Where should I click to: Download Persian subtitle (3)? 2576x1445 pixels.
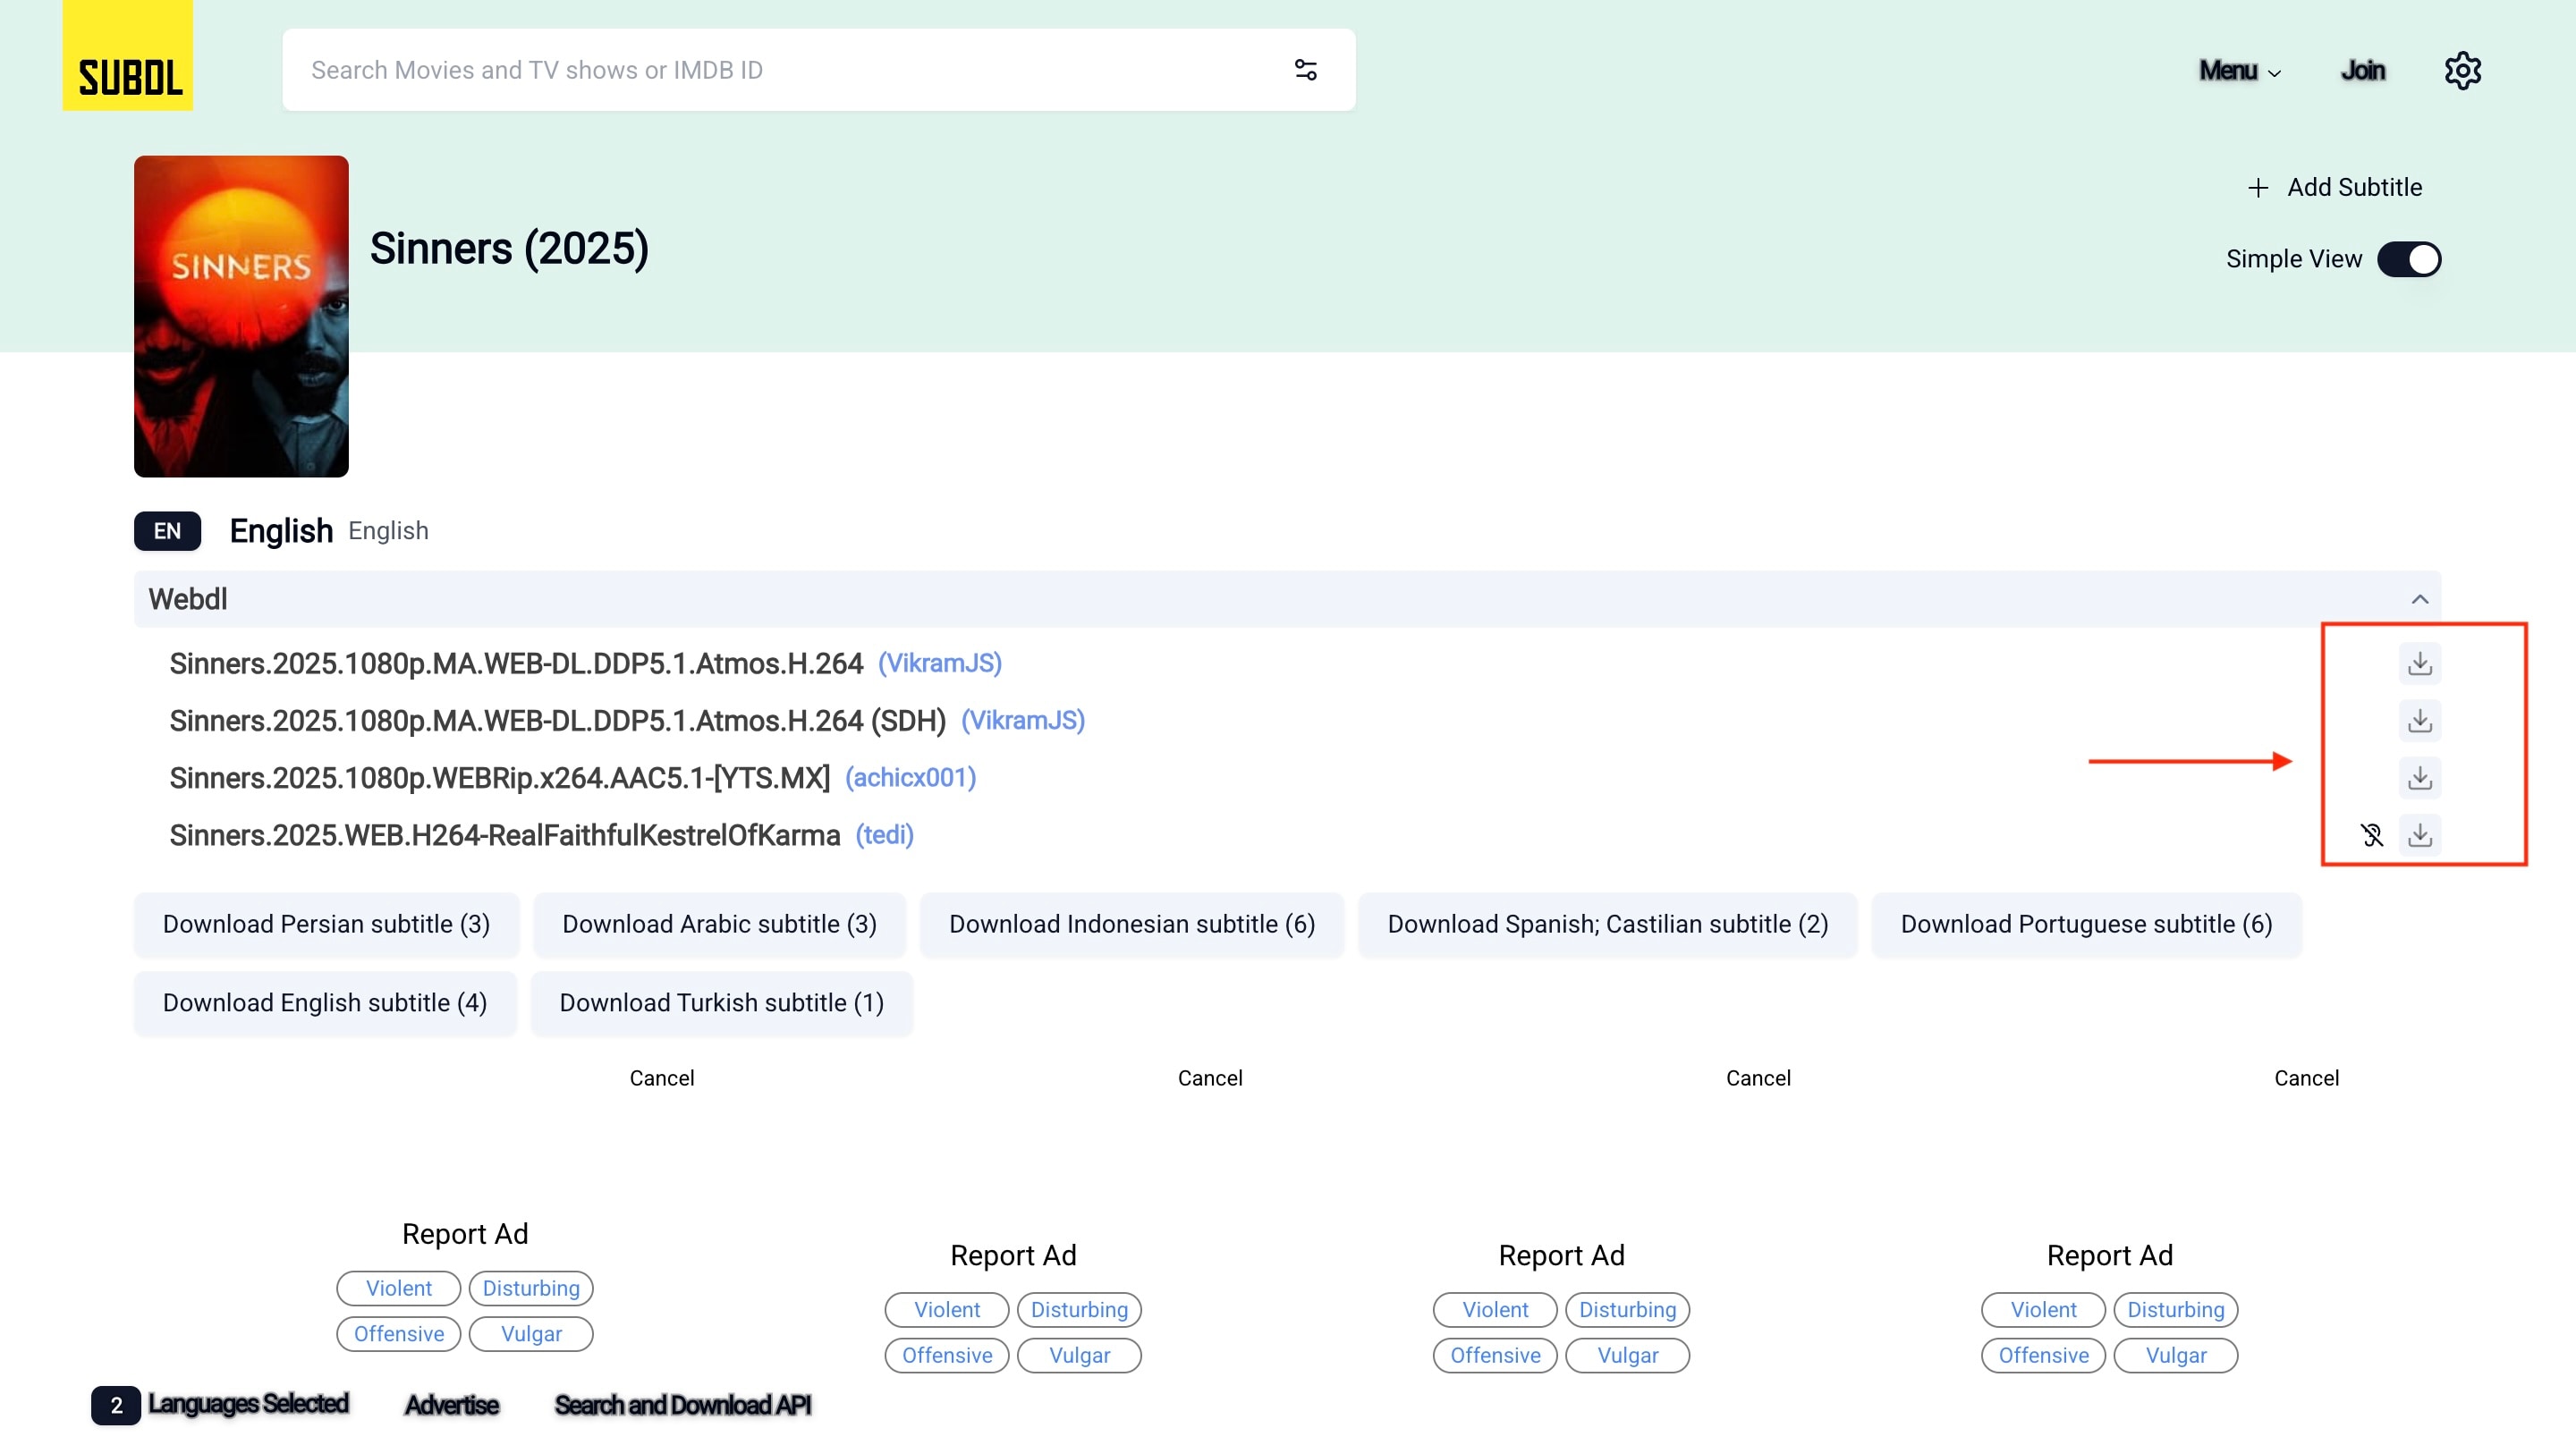(326, 924)
